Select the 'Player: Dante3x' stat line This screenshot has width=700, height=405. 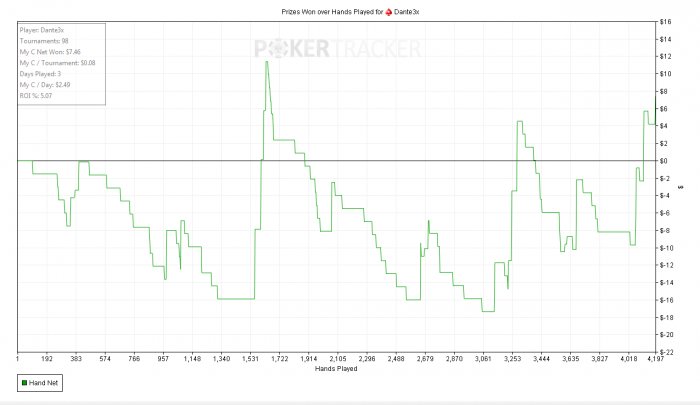(x=42, y=30)
